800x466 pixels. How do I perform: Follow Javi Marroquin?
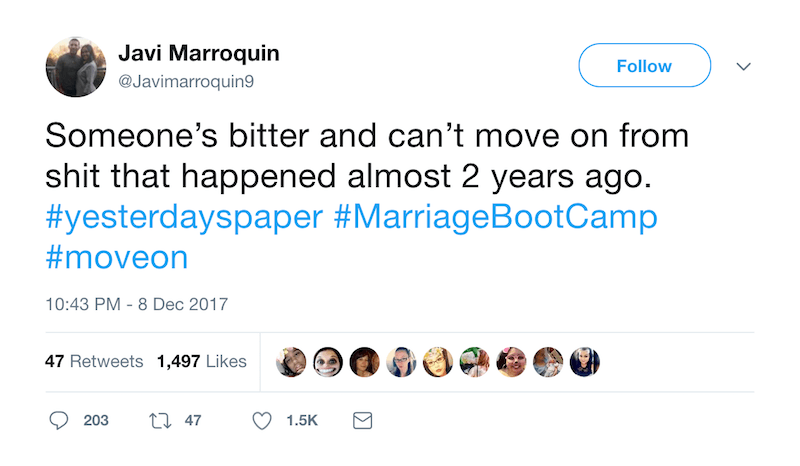644,66
